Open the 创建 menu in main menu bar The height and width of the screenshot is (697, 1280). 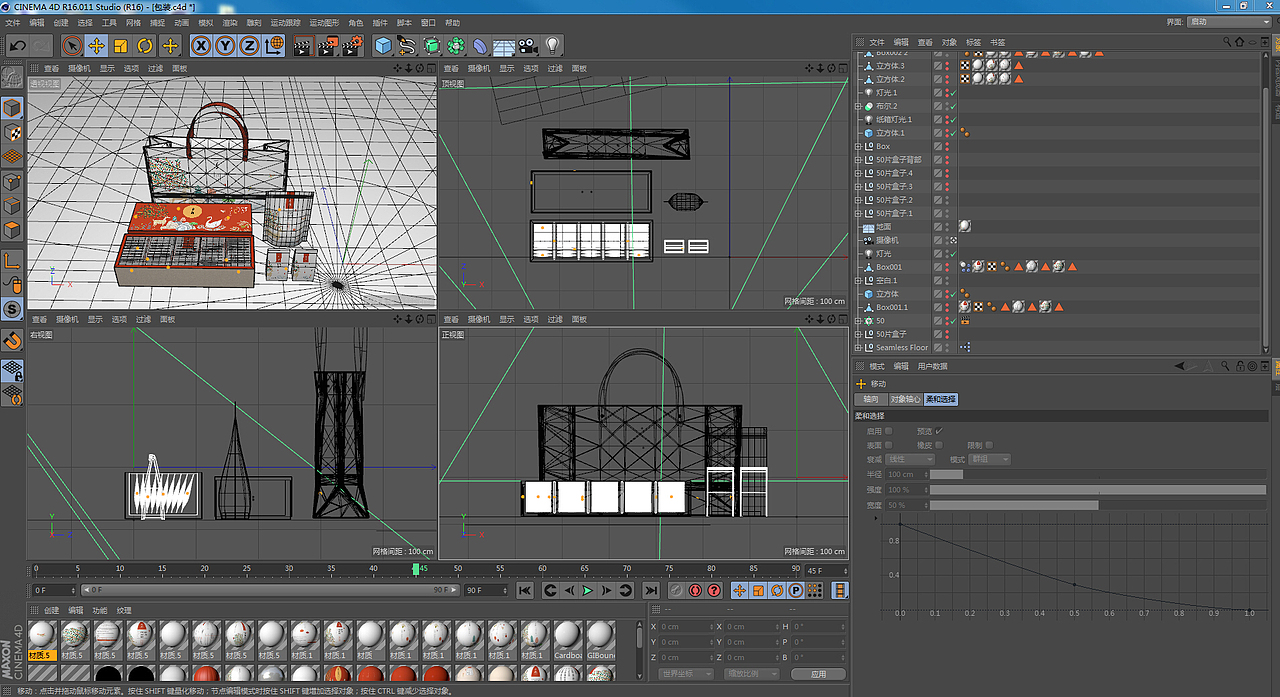61,22
